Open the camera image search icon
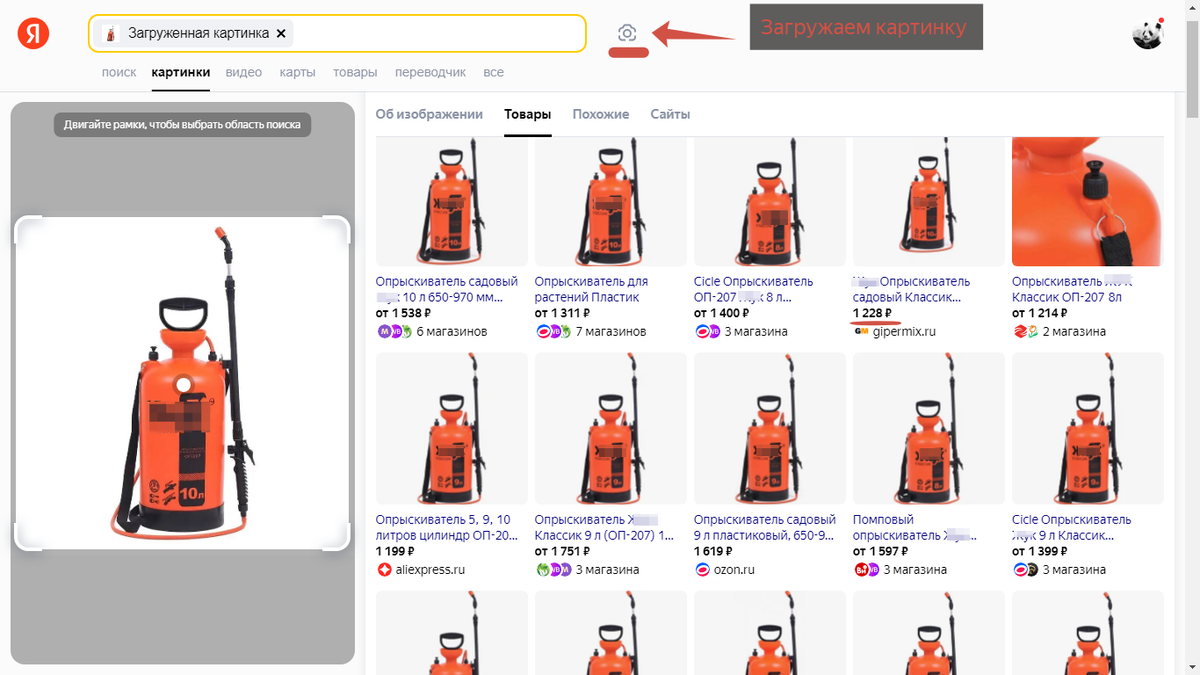The image size is (1200, 675). [x=627, y=33]
